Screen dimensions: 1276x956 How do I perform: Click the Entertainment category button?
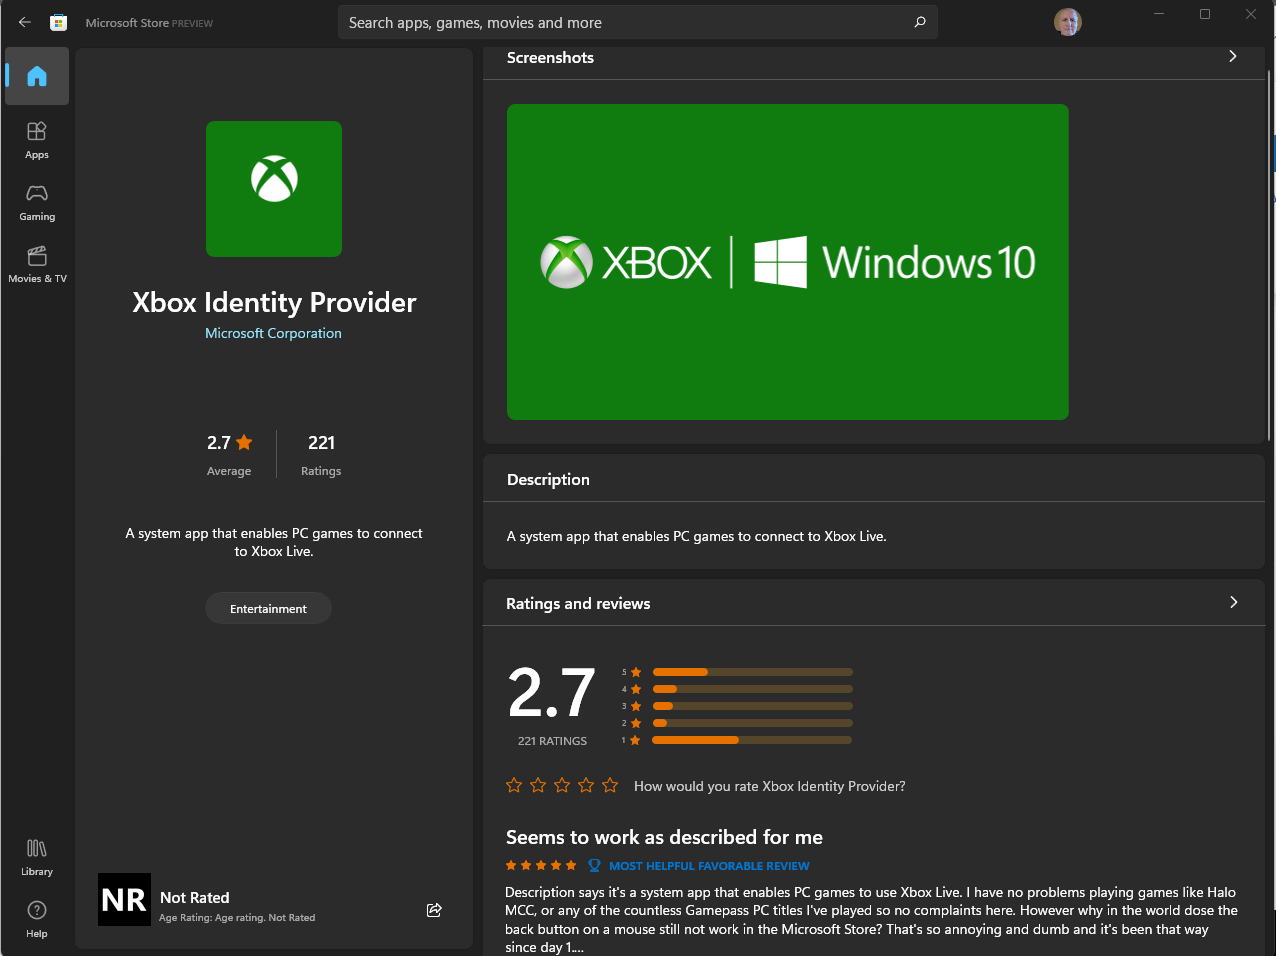(268, 608)
